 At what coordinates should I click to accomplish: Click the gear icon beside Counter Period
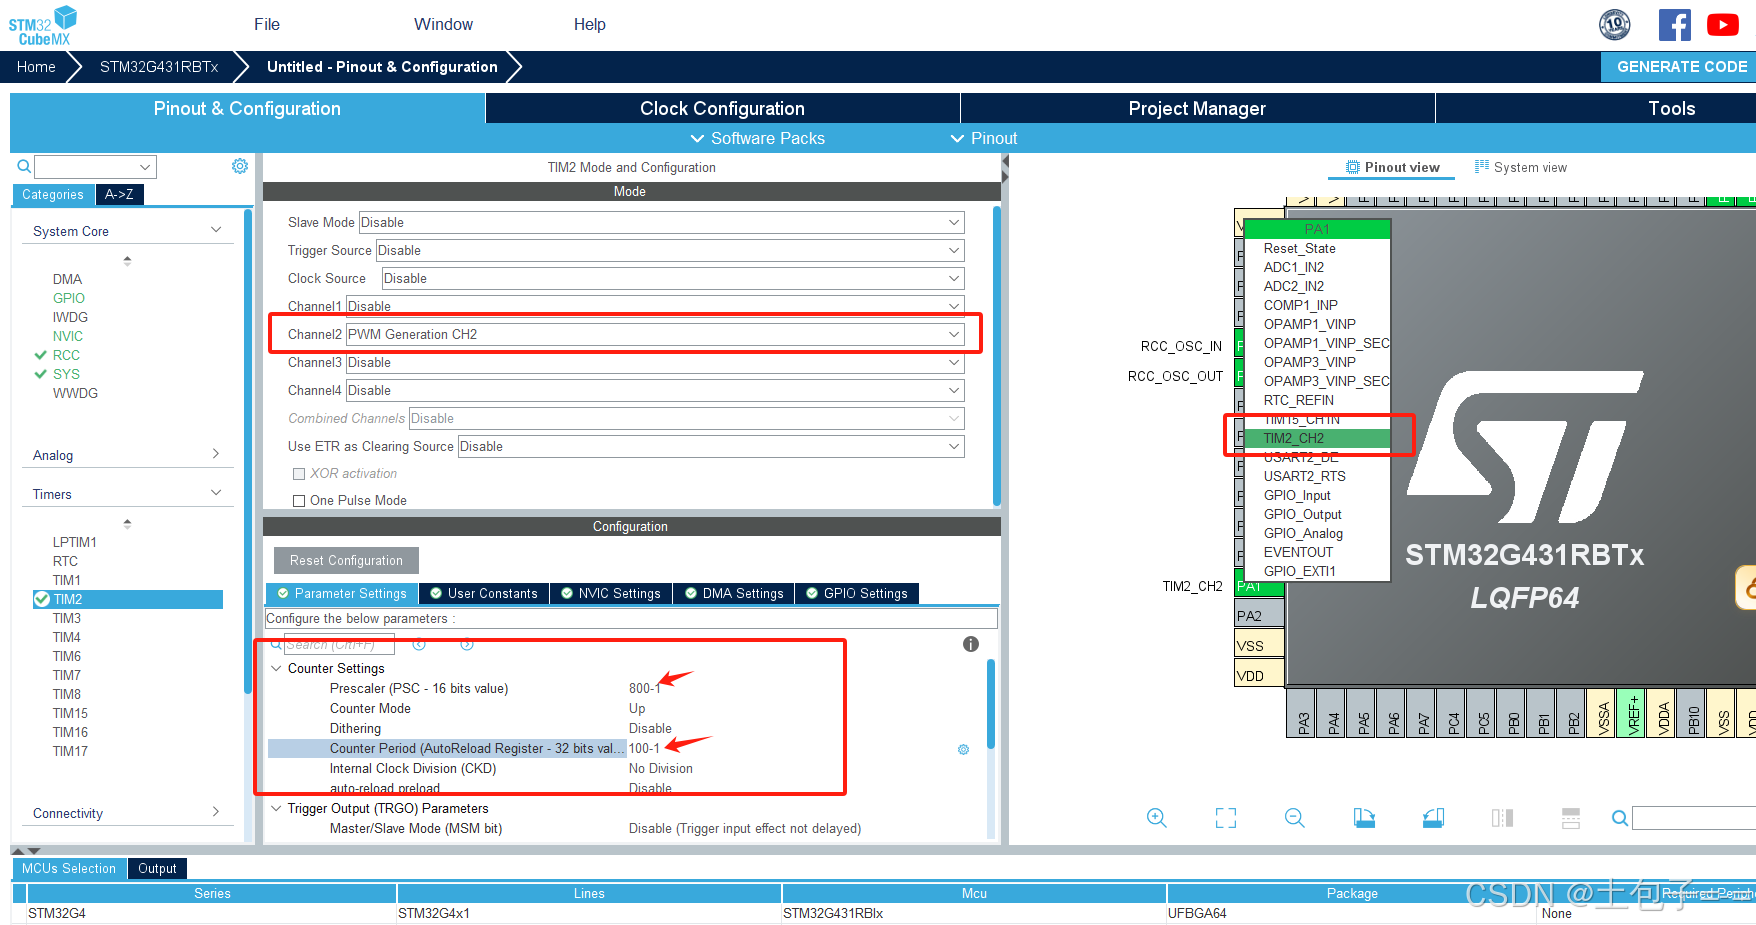pyautogui.click(x=964, y=749)
